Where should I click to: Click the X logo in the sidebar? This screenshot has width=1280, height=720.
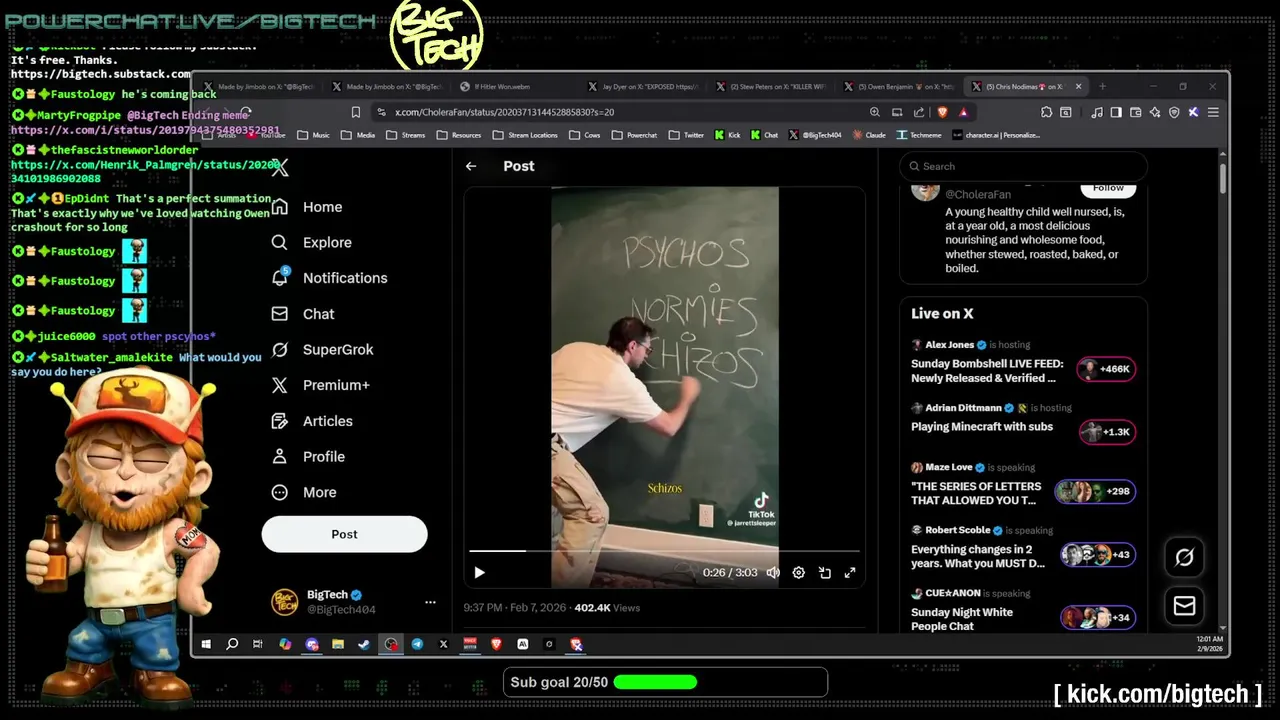click(280, 168)
